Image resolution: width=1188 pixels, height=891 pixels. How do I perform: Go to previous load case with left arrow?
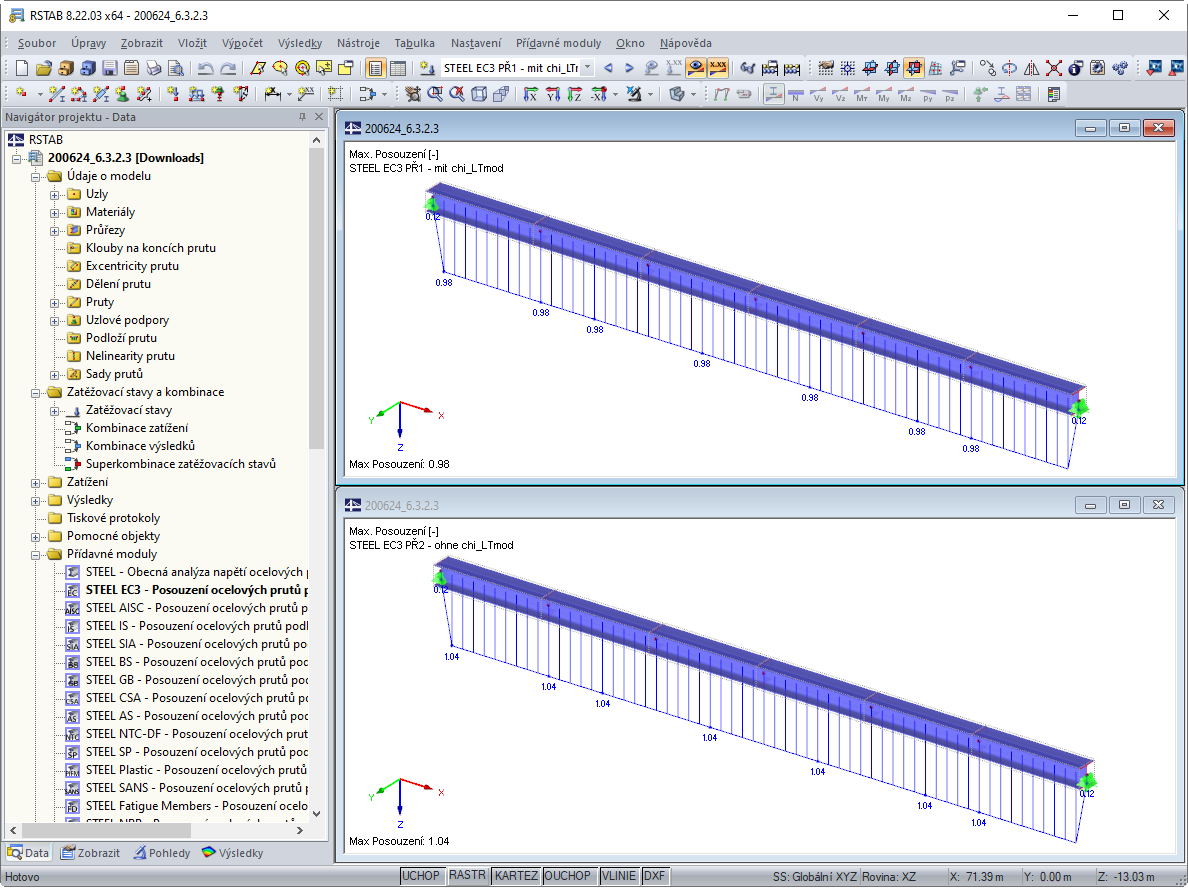(608, 68)
